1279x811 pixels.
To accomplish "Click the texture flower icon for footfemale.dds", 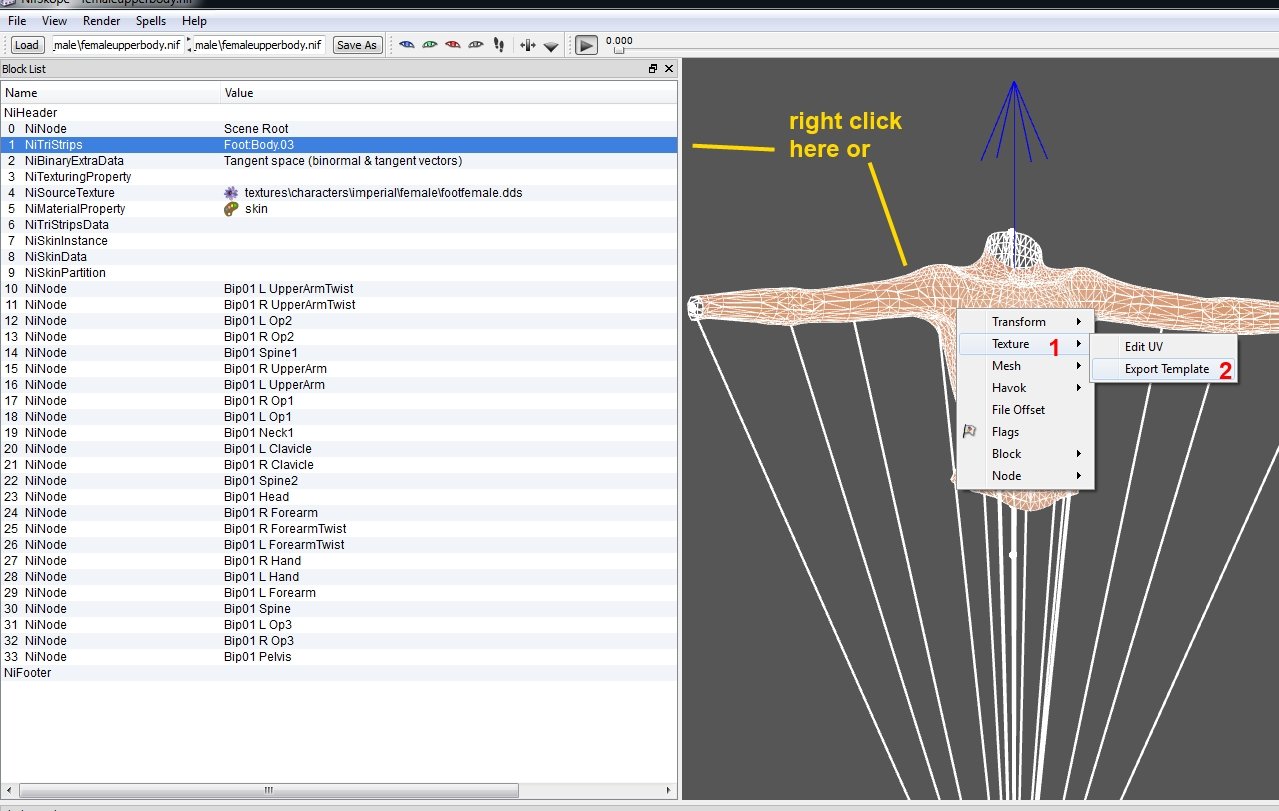I will click(231, 193).
